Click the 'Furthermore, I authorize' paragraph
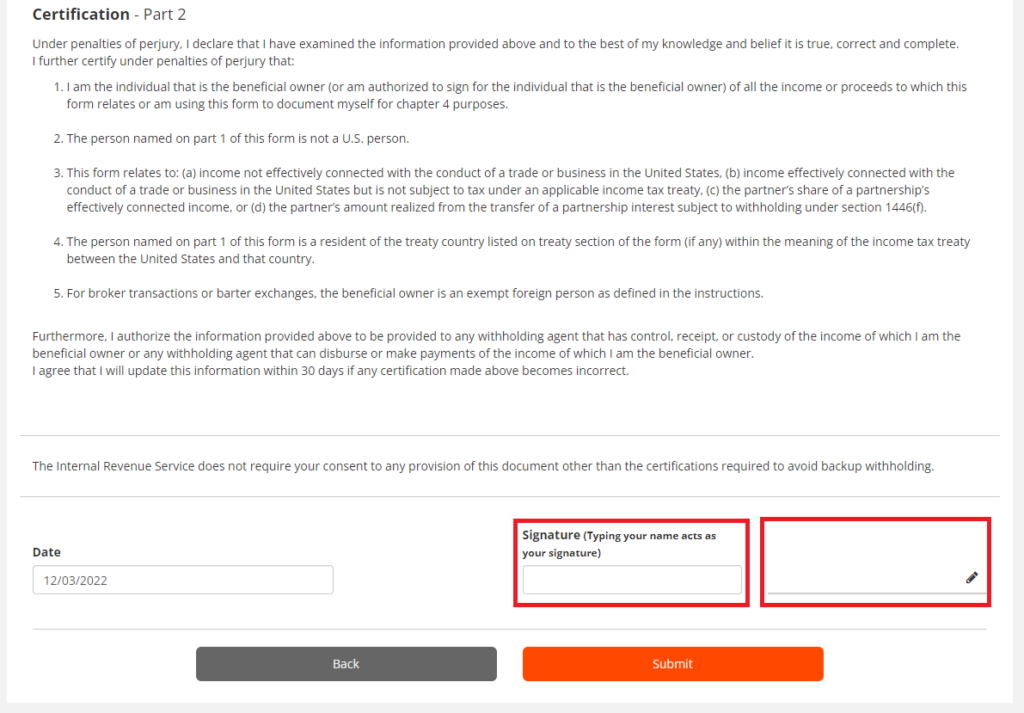 coord(496,345)
